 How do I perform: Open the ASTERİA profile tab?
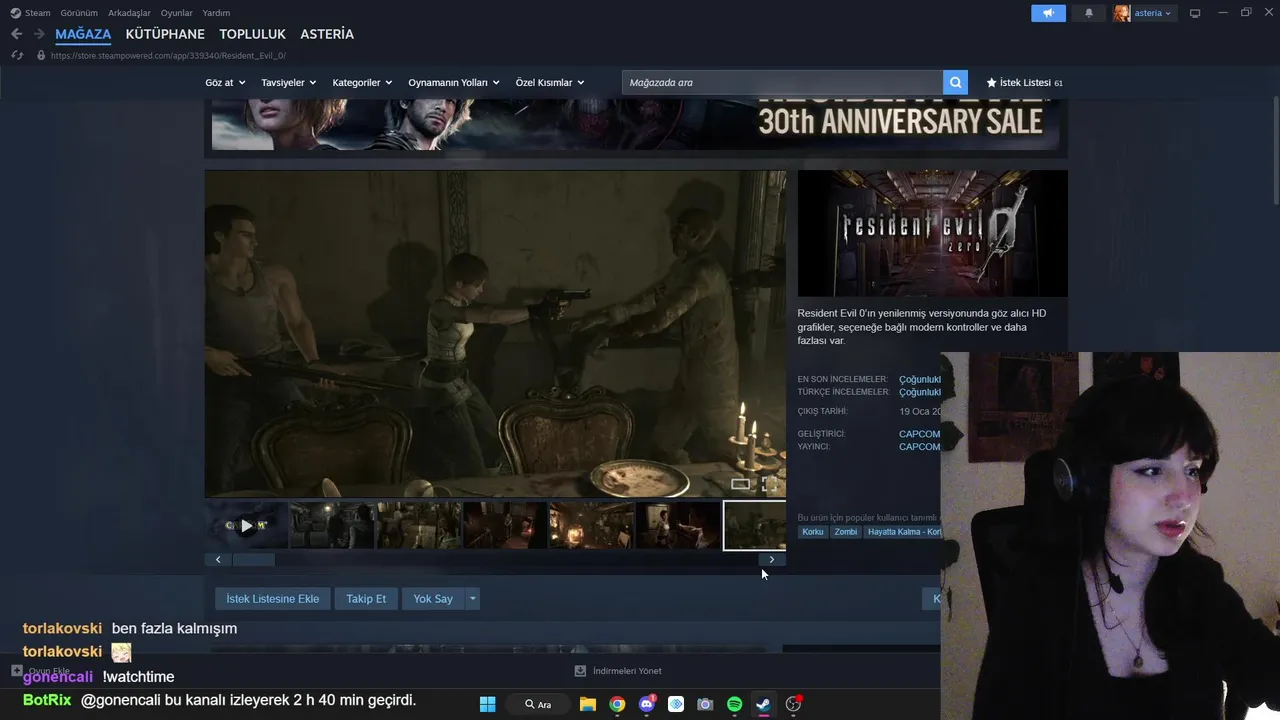click(x=327, y=34)
